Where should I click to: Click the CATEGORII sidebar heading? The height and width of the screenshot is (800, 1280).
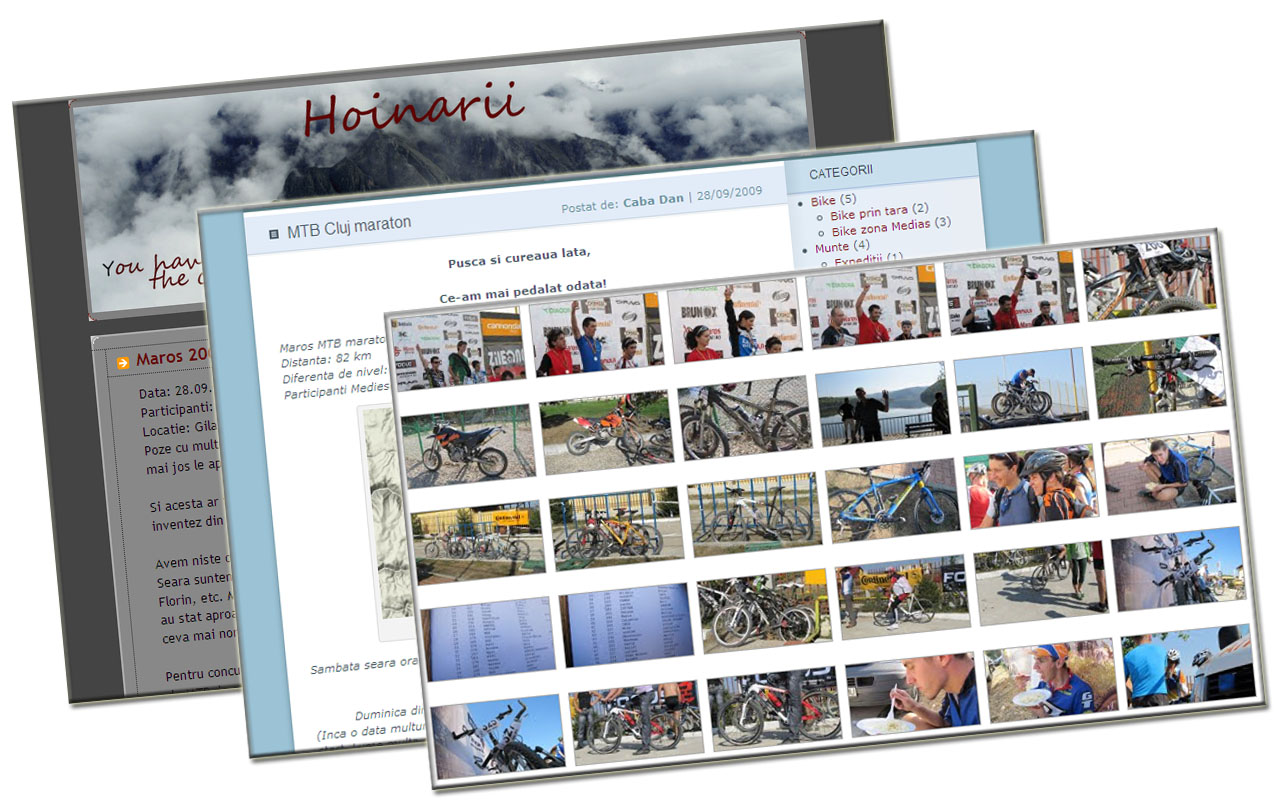(841, 171)
